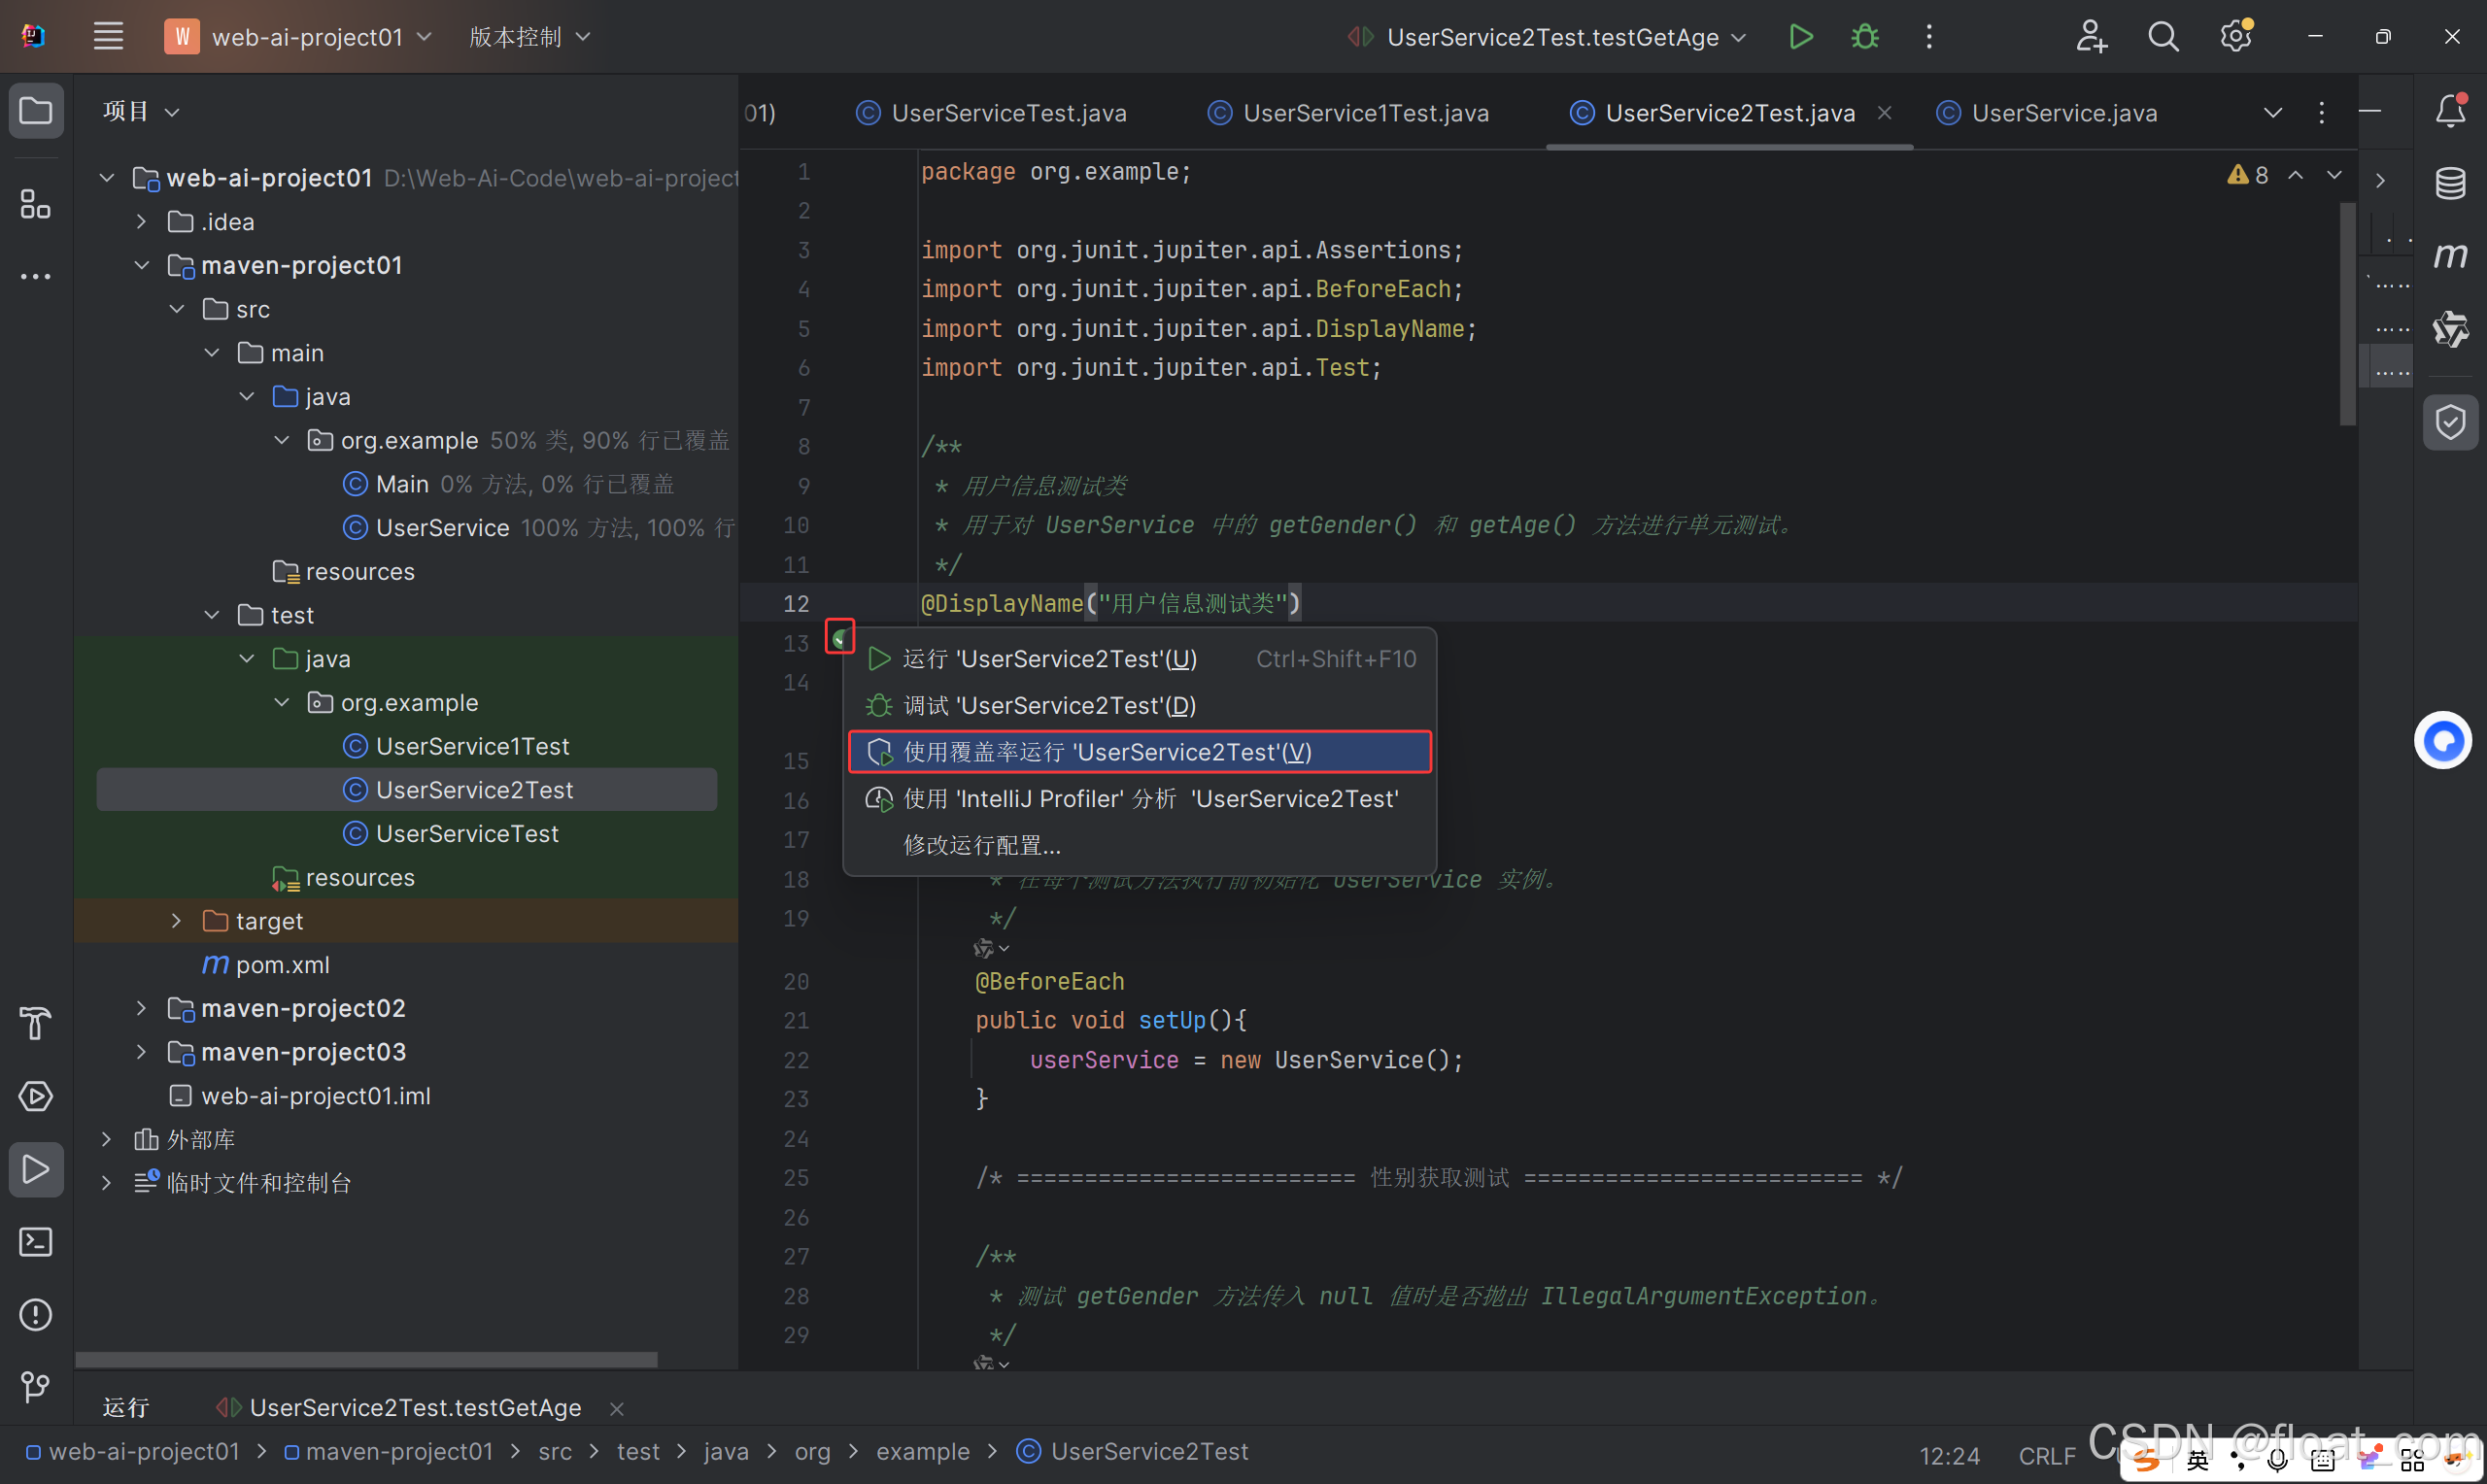Click the green Run button in the toolbar
2487x1484 pixels.
(x=1800, y=37)
